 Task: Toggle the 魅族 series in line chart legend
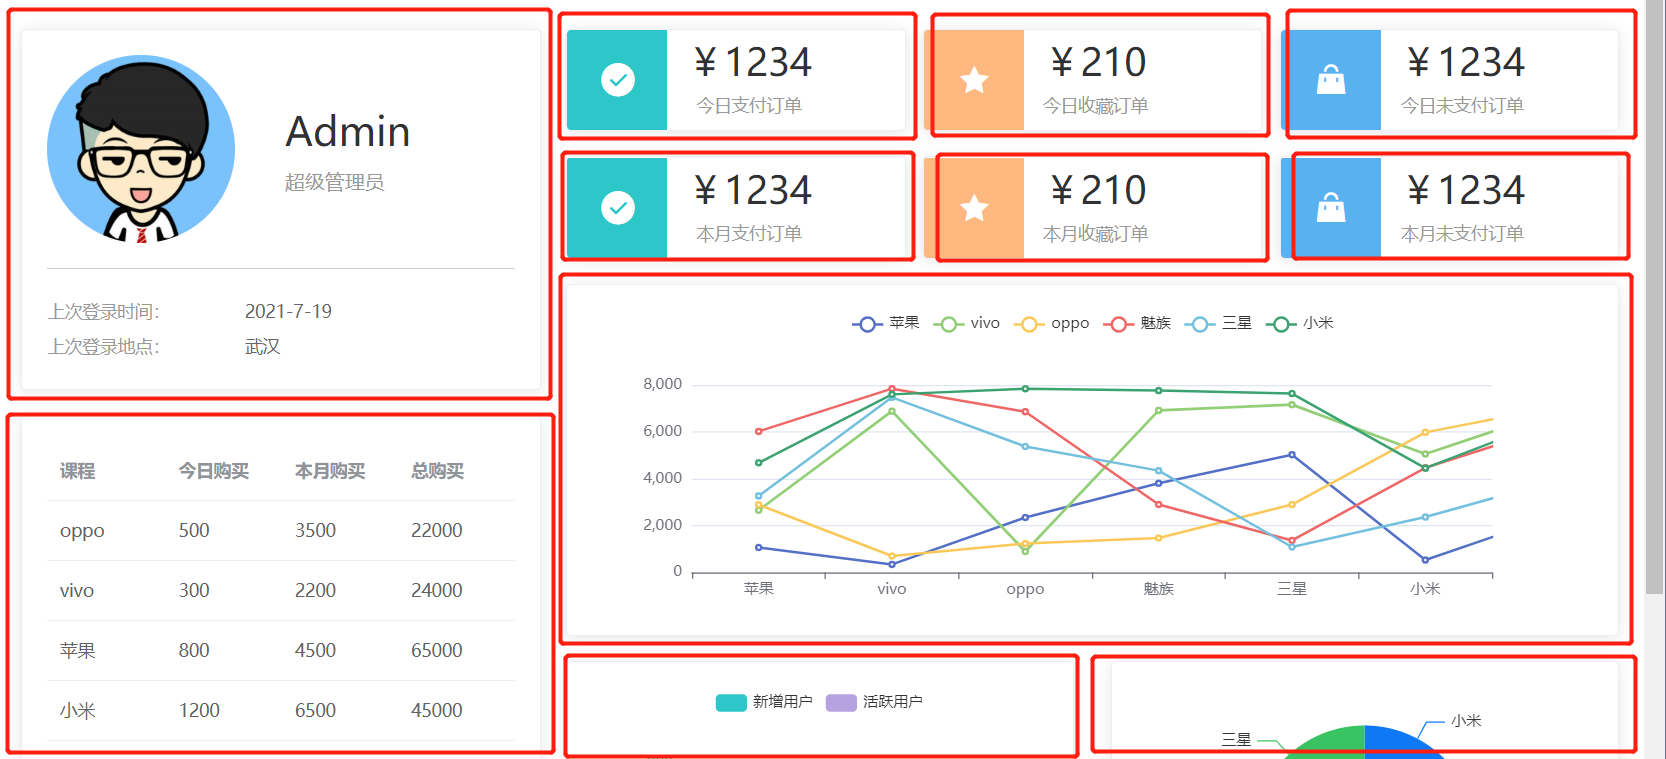tap(1137, 323)
